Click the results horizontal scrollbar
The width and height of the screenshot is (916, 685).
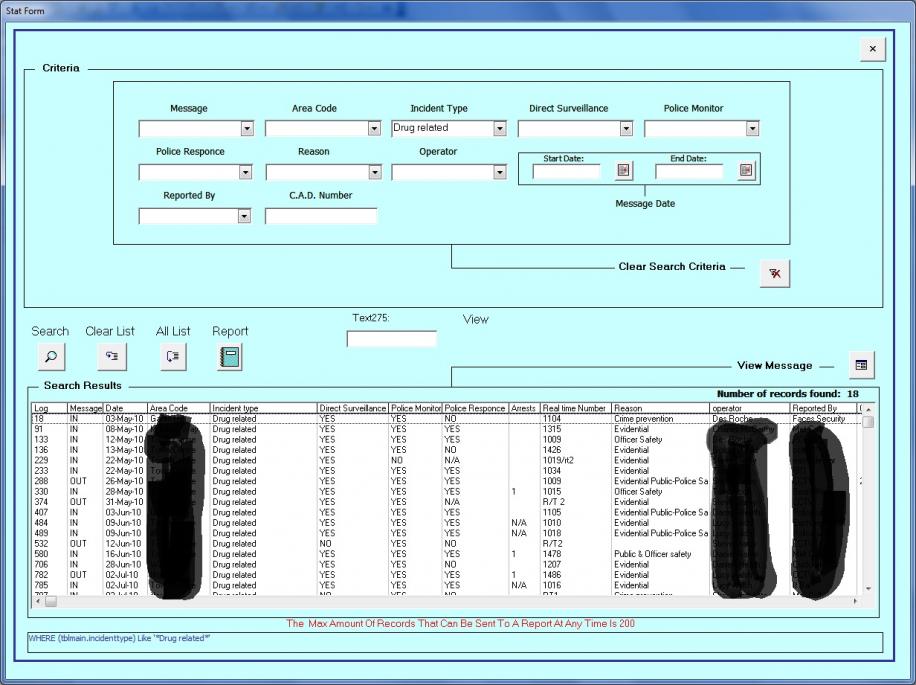point(450,602)
